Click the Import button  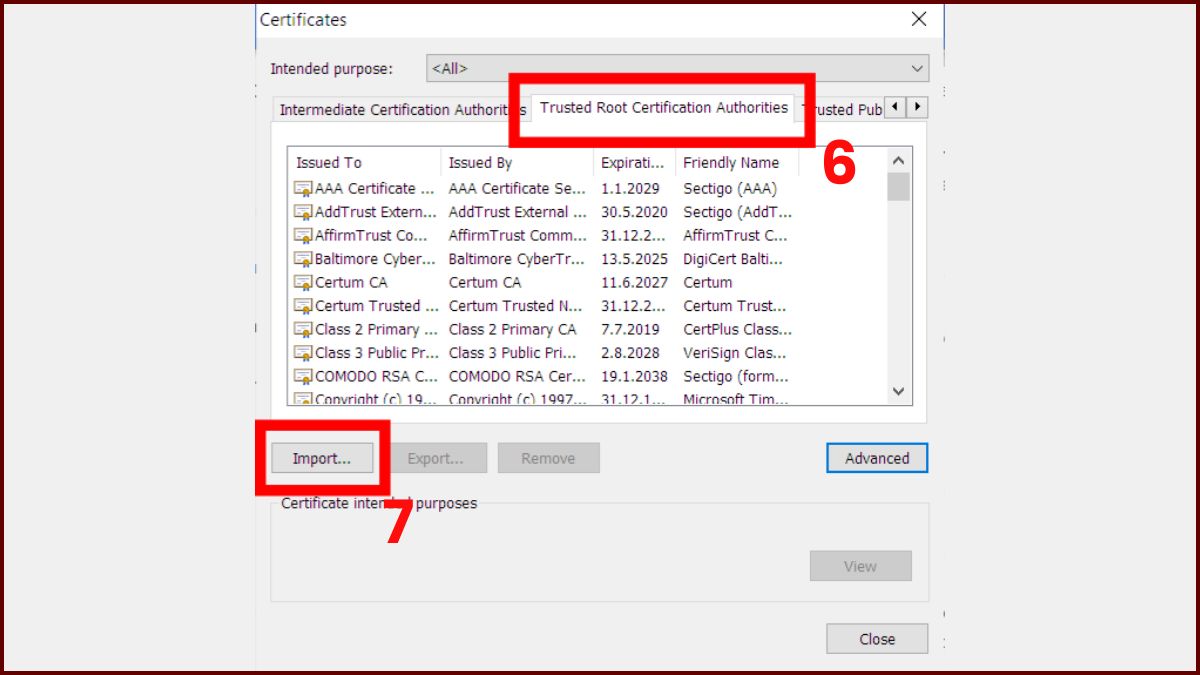pos(321,457)
